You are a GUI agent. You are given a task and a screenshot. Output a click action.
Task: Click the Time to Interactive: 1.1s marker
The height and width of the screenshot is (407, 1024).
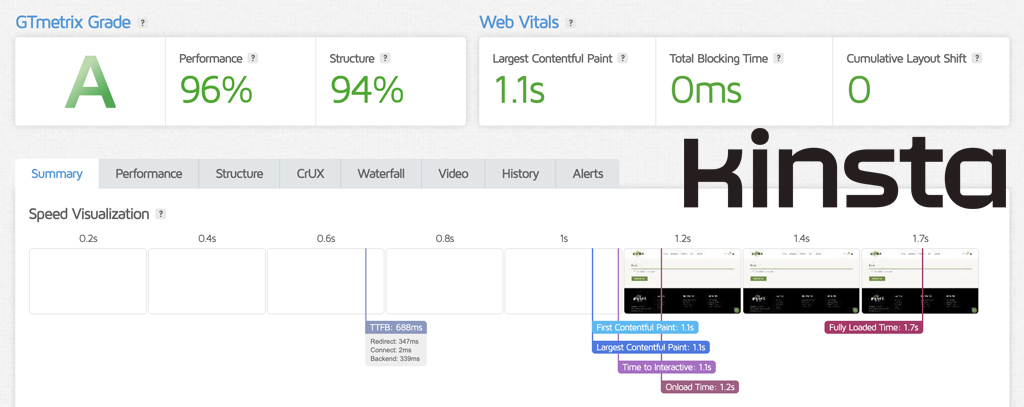(667, 367)
